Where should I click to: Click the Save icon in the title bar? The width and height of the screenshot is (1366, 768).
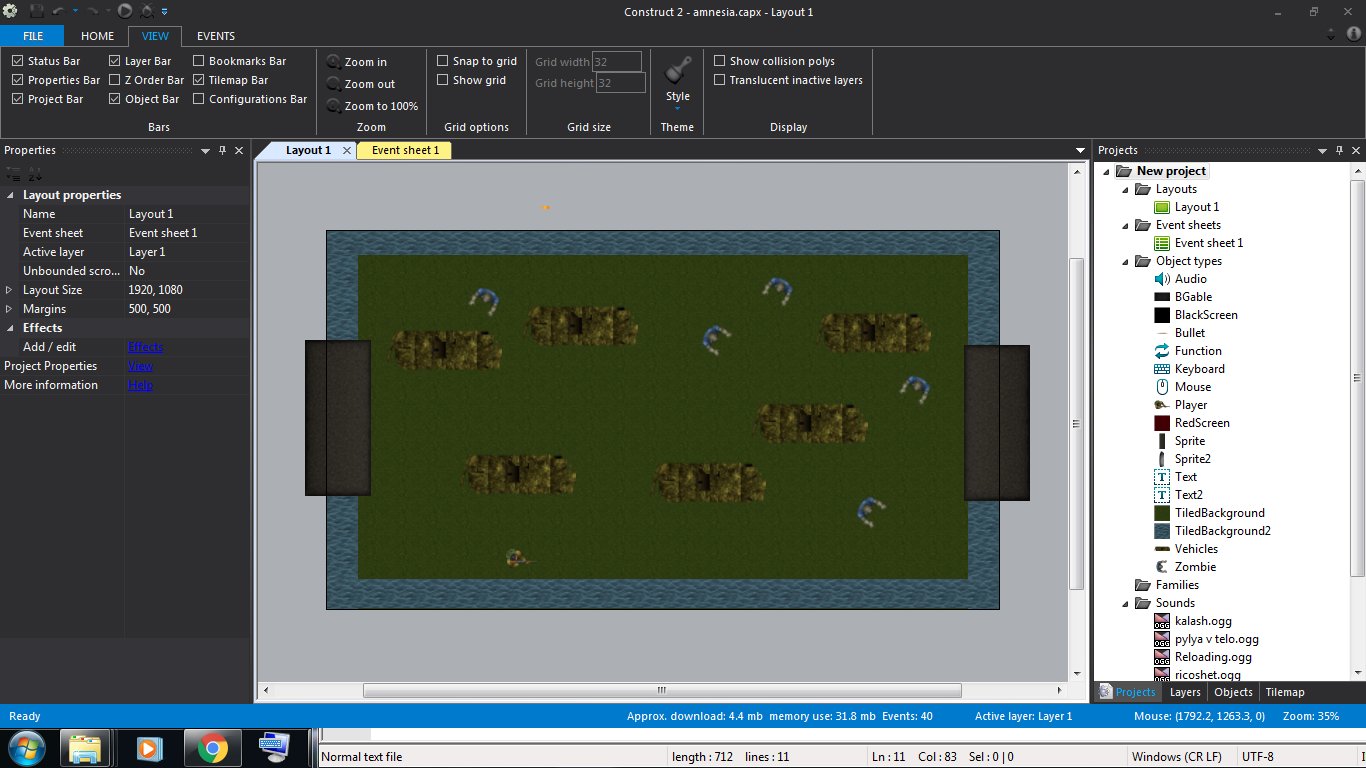point(37,11)
